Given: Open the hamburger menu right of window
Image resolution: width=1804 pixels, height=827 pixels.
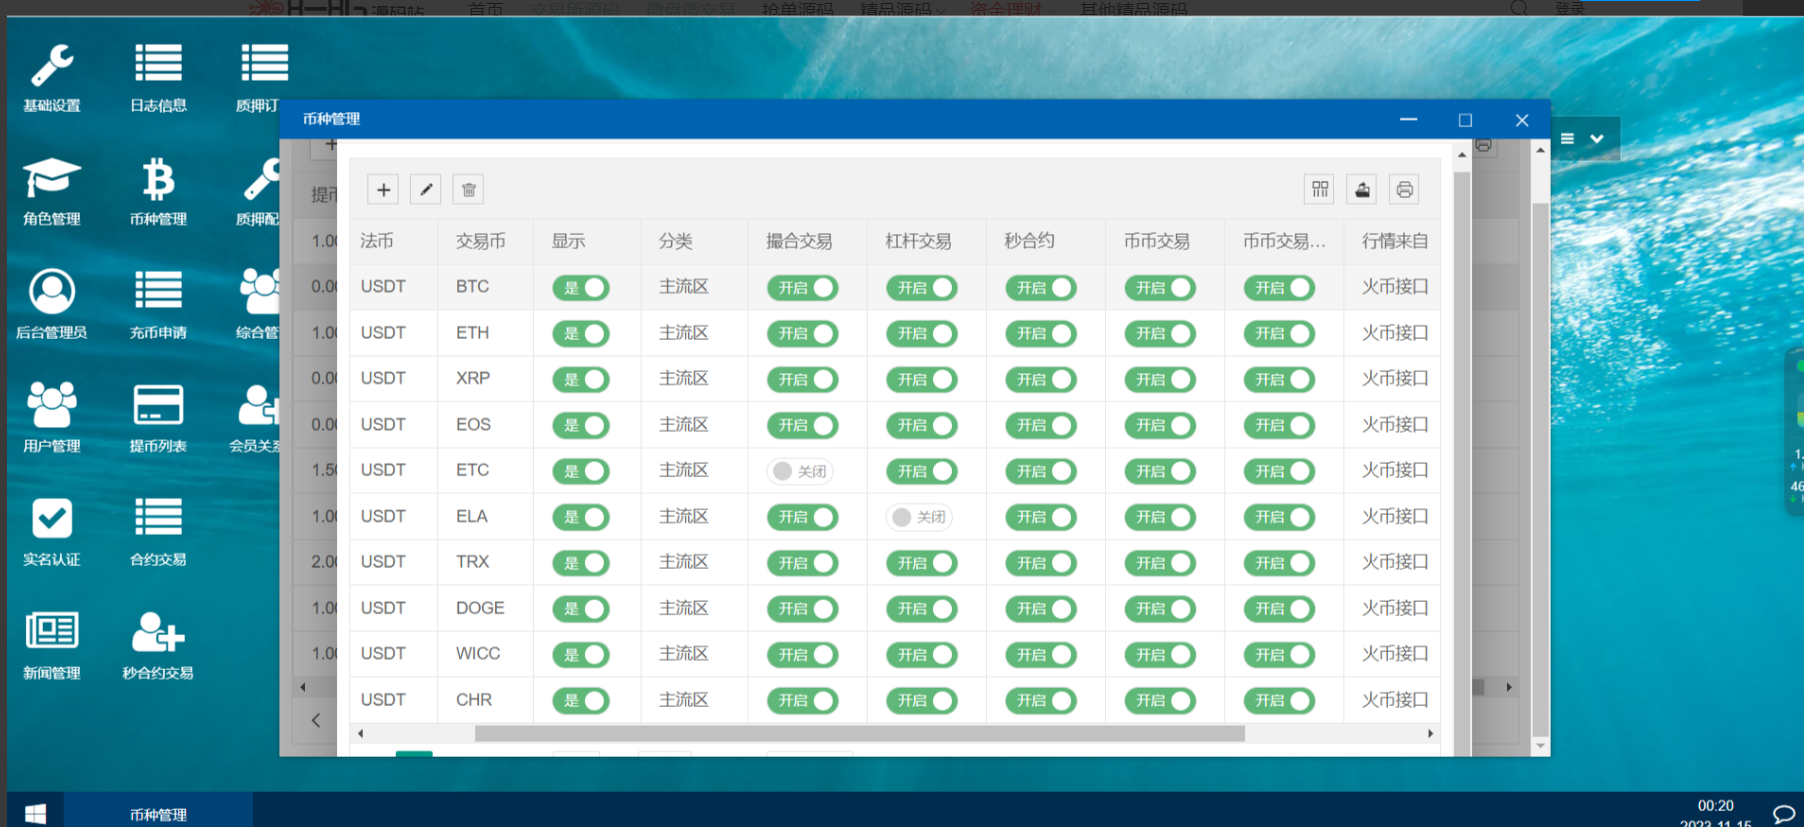Looking at the screenshot, I should coord(1567,139).
